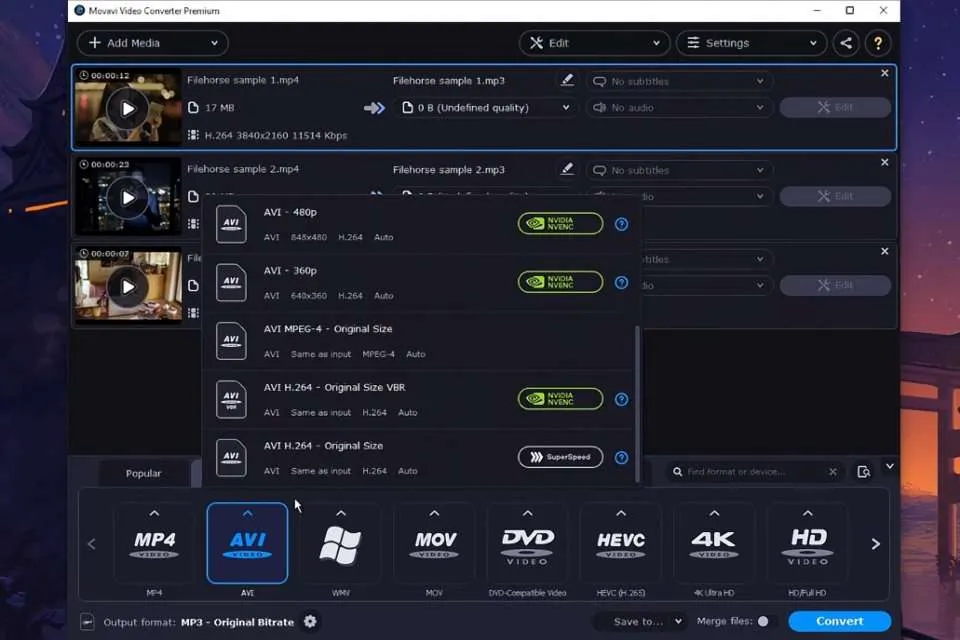
Task: Click the share icon in top toolbar
Action: click(846, 43)
